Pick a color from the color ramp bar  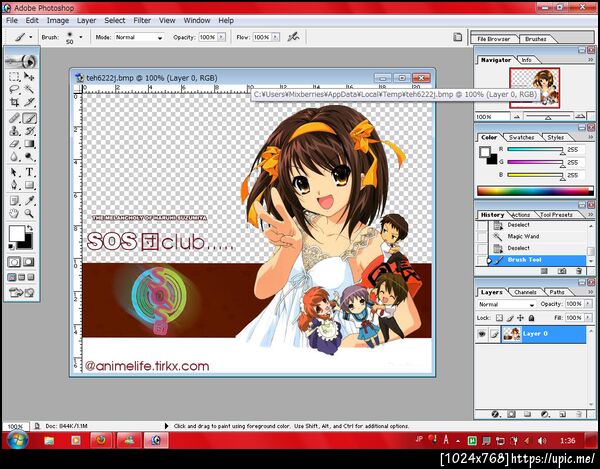[535, 191]
